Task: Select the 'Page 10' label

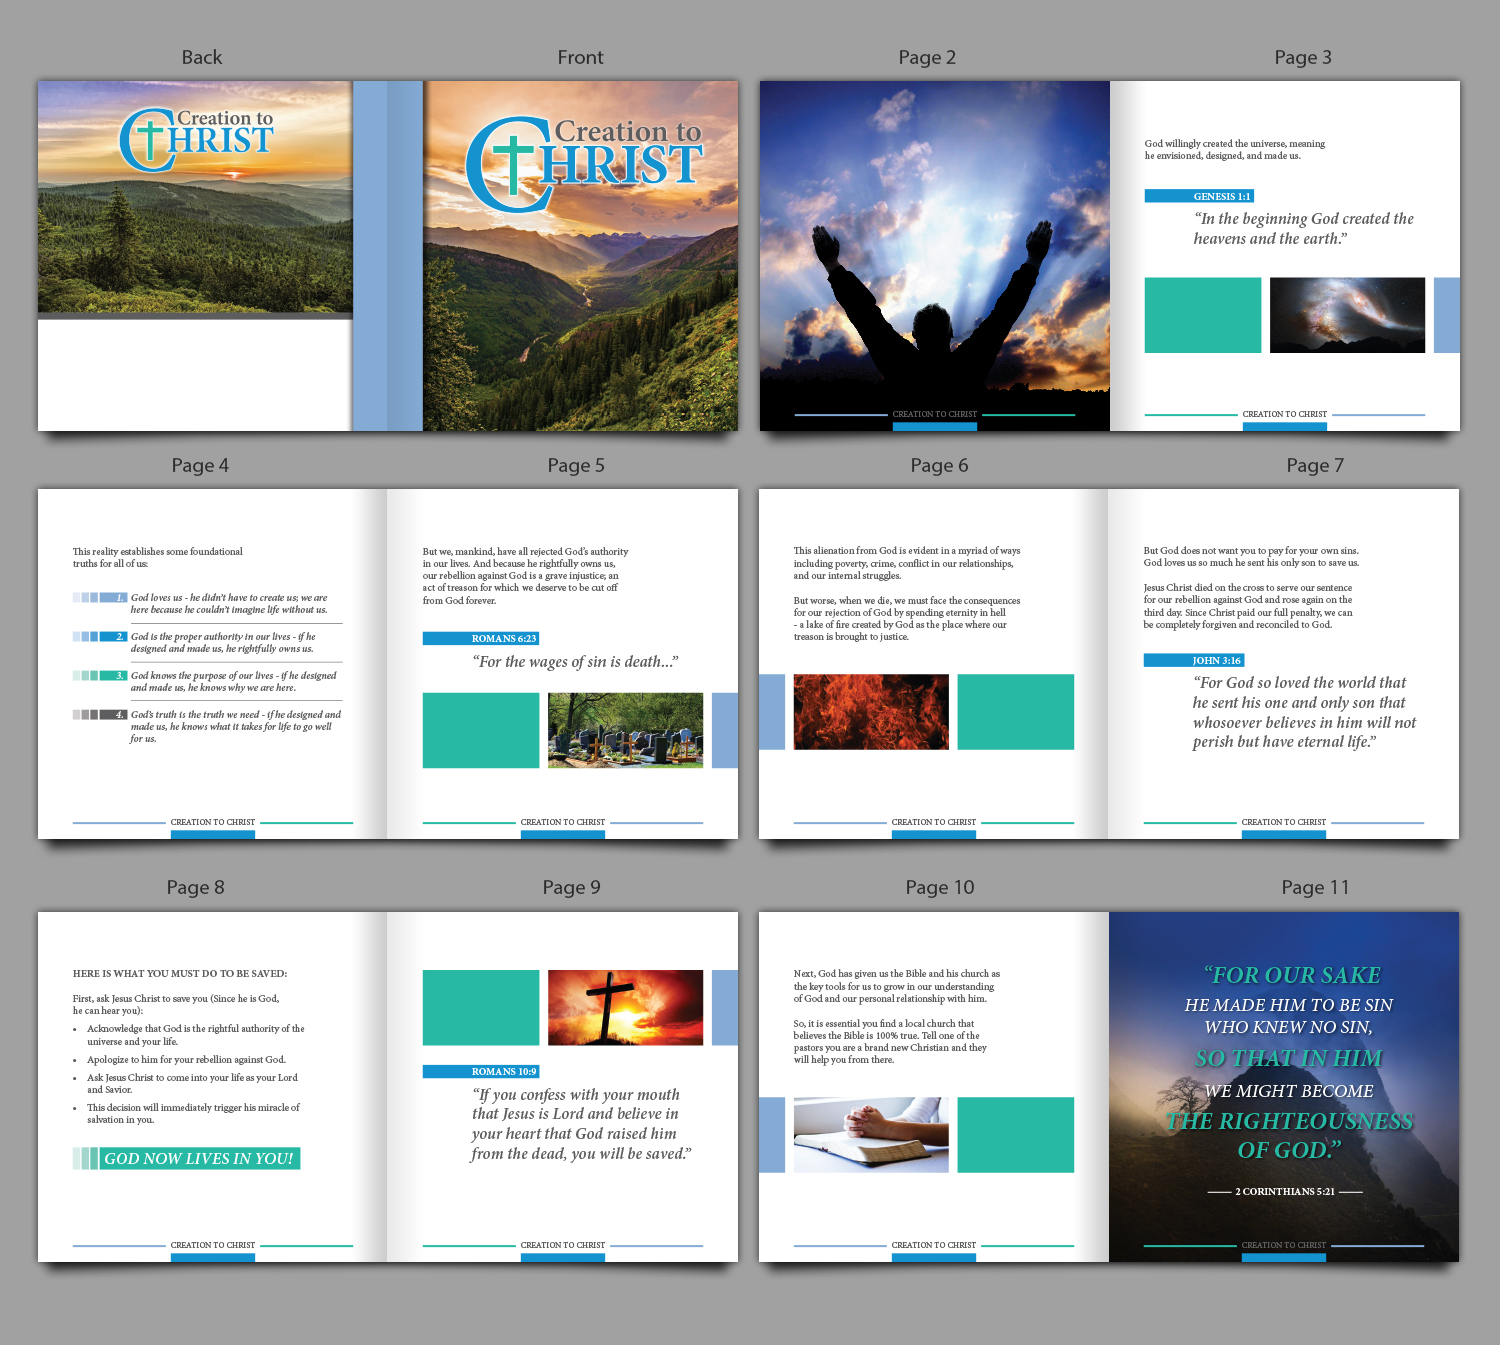Action: point(940,887)
